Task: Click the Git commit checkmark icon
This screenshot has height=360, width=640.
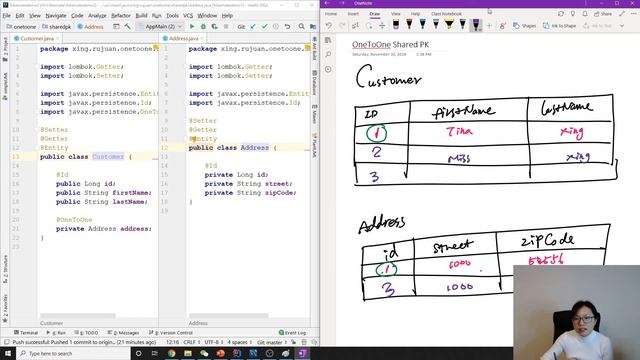Action: click(264, 27)
